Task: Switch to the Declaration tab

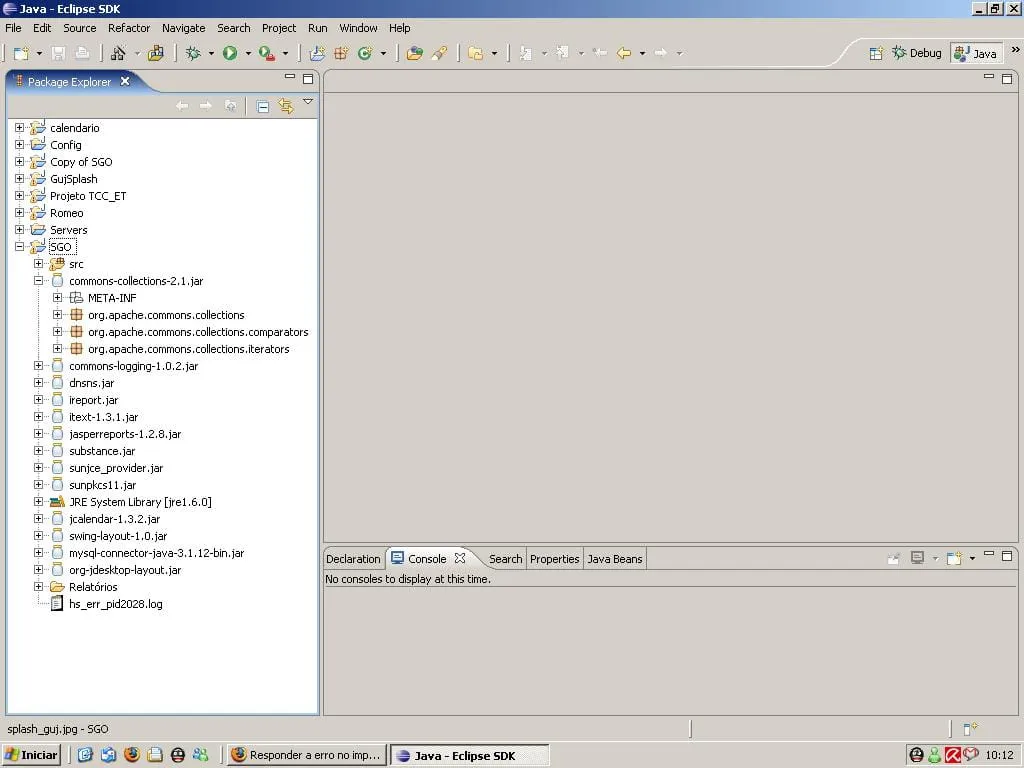Action: (x=353, y=559)
